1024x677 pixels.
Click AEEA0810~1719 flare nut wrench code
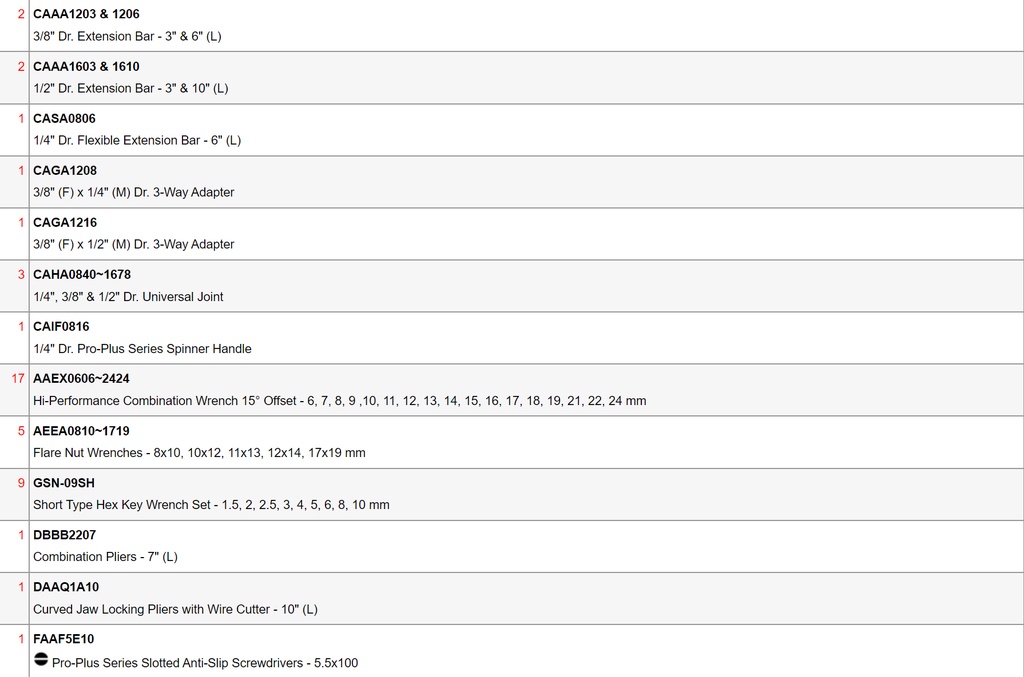(81, 432)
